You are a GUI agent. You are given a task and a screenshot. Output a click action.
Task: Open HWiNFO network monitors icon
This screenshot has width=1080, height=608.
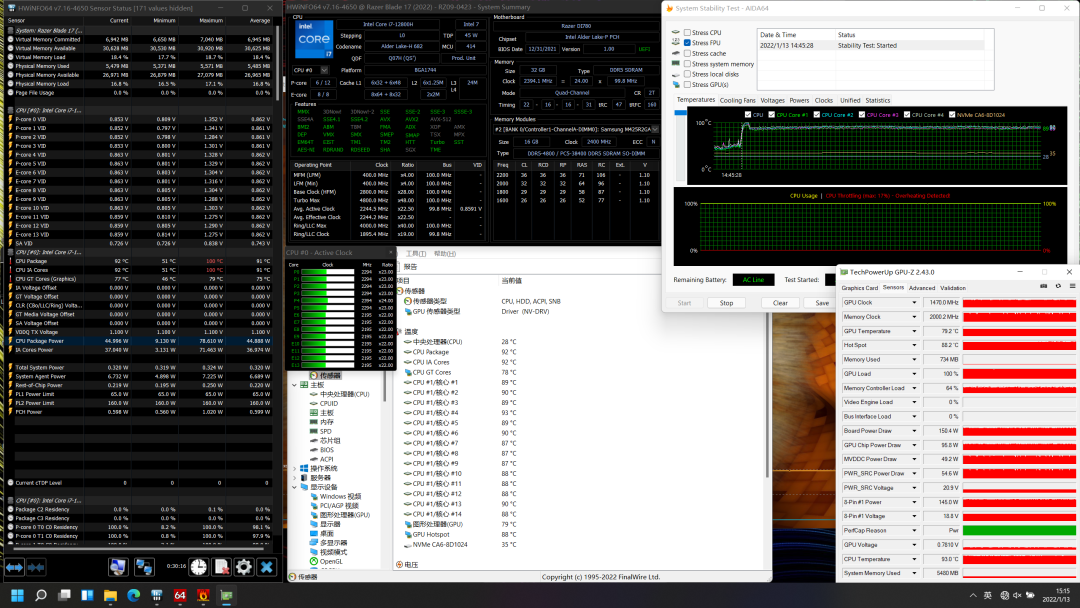144,567
